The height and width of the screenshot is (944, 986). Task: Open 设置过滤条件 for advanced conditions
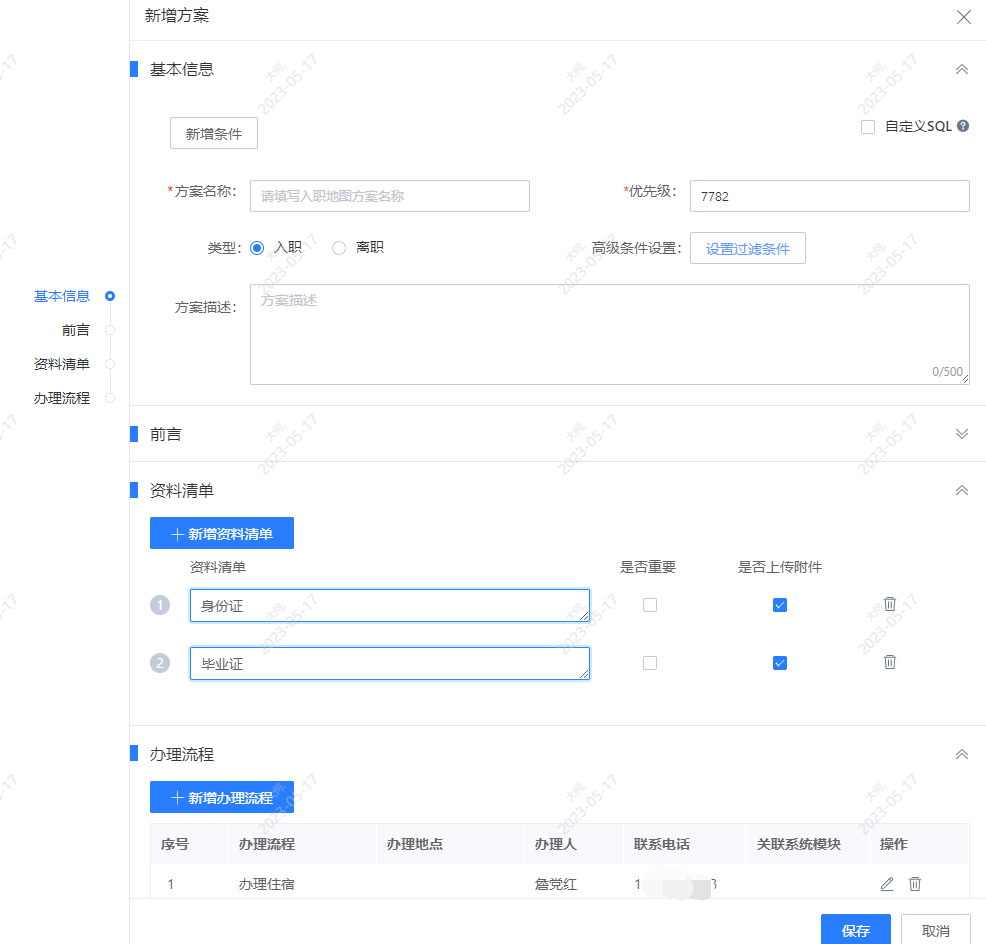(x=747, y=248)
